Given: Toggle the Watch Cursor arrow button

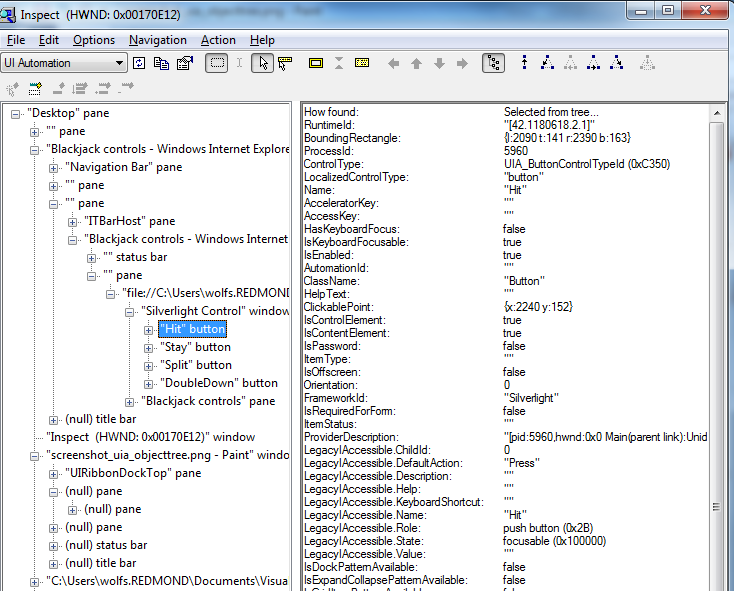Looking at the screenshot, I should pos(262,63).
